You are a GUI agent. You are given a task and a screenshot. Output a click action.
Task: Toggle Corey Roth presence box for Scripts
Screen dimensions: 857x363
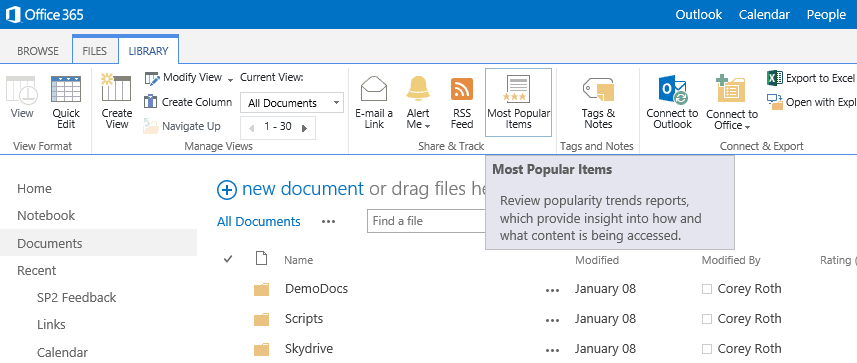[707, 319]
